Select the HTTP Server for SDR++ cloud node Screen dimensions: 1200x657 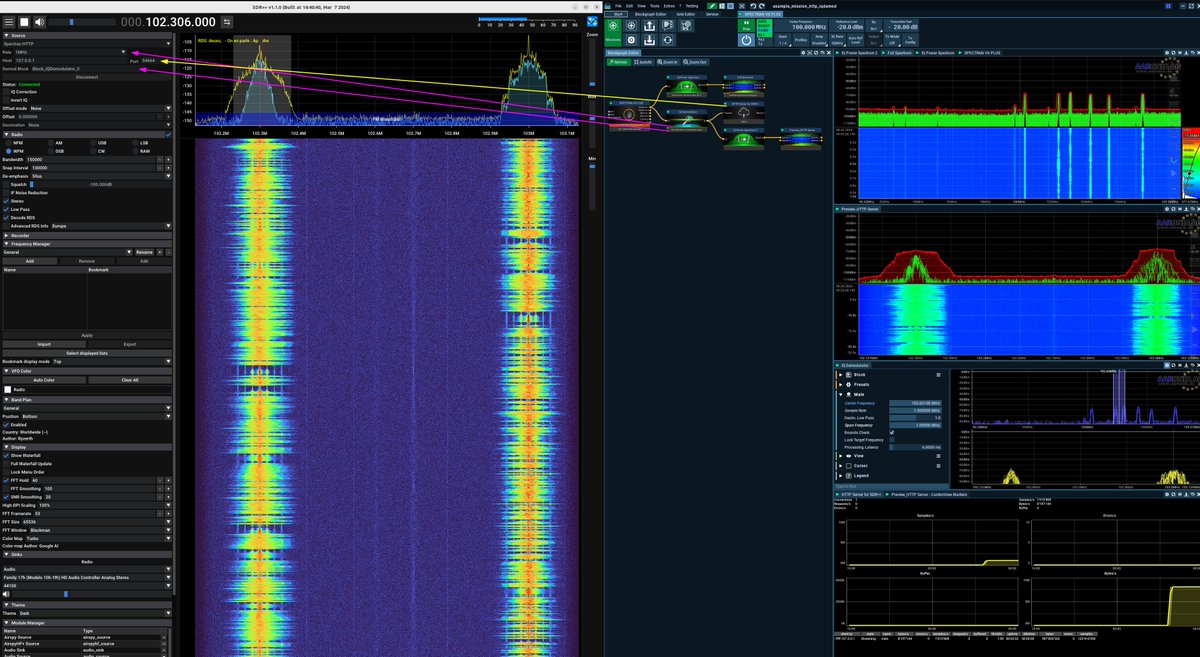[x=744, y=113]
